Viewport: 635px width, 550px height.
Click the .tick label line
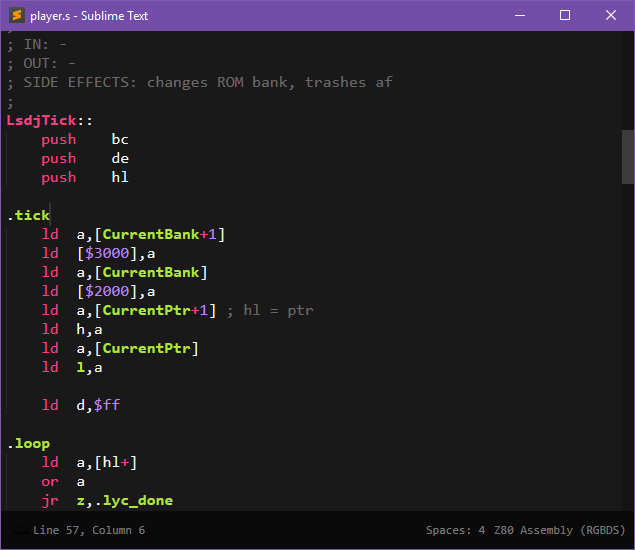29,215
